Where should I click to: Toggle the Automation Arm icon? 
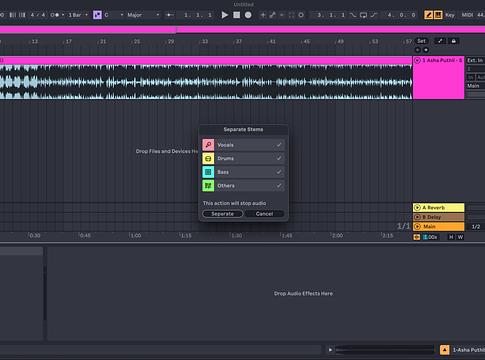(x=272, y=15)
